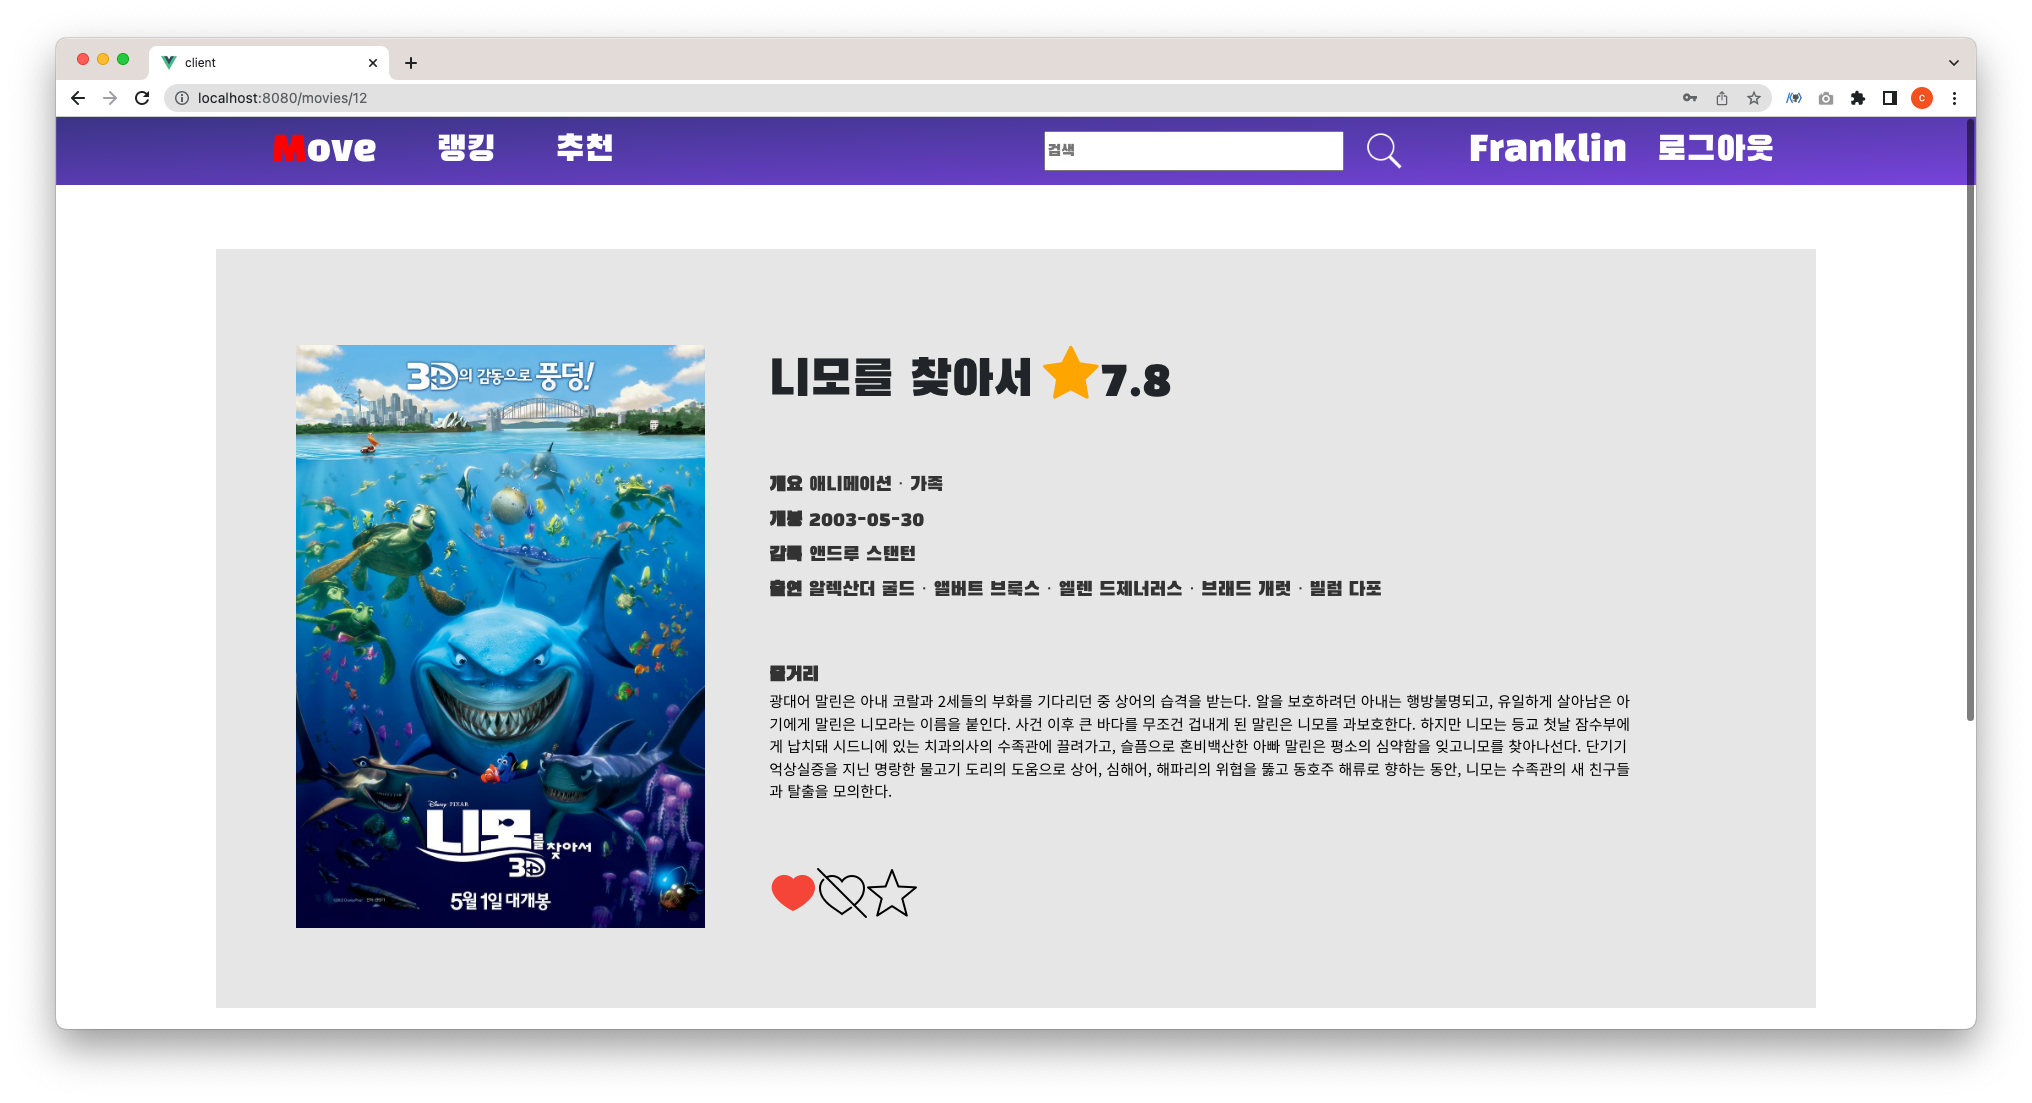This screenshot has height=1103, width=2032.
Task: Bookmark page with the star icon
Action: (x=1754, y=98)
